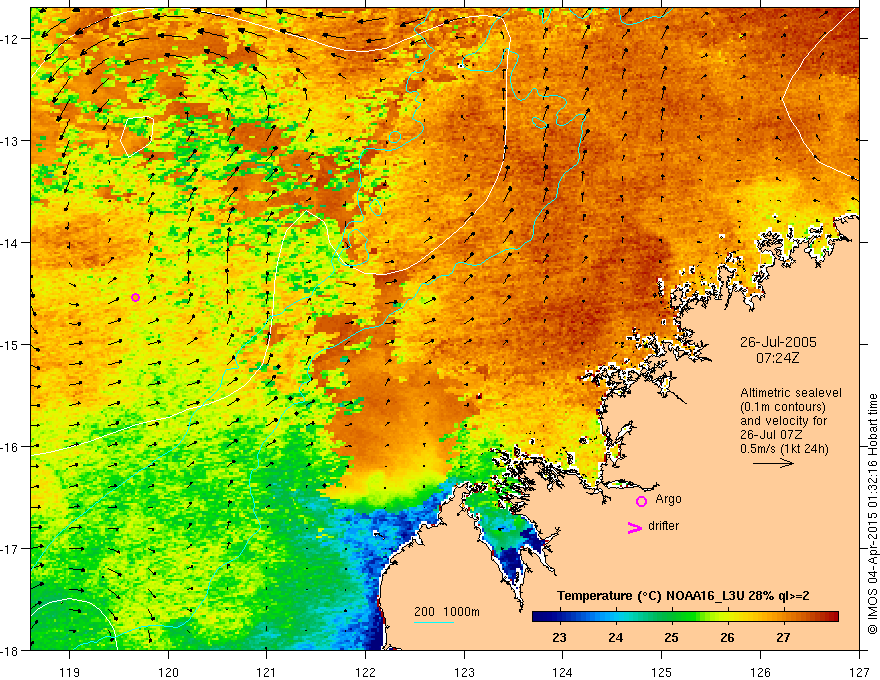Click the latitude axis label '-18'

pyautogui.click(x=10, y=650)
